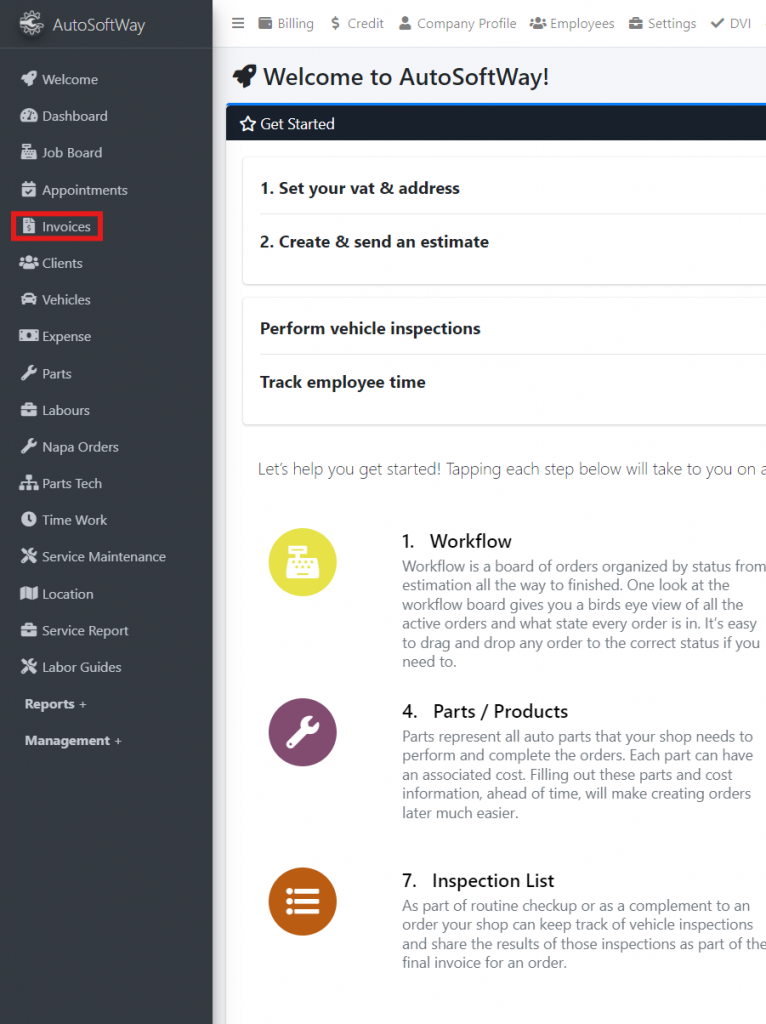
Task: Expand the Reports + section
Action: 56,704
